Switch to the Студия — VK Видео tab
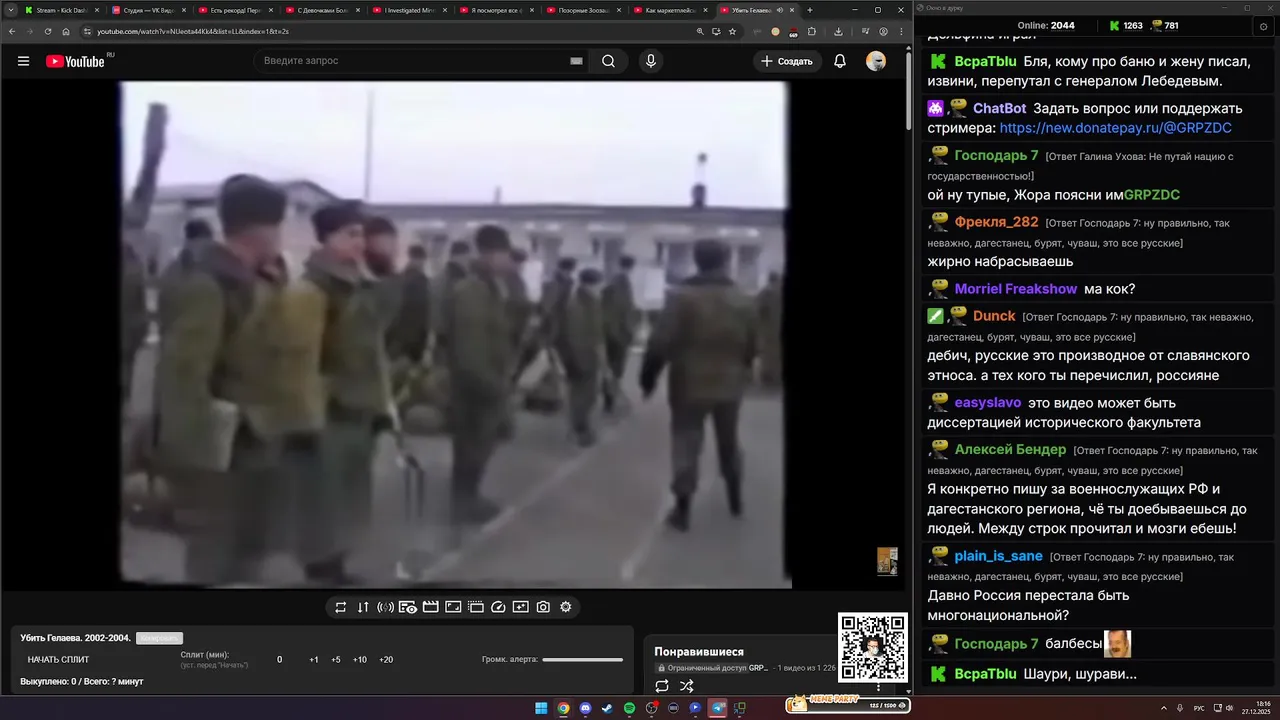 point(149,10)
